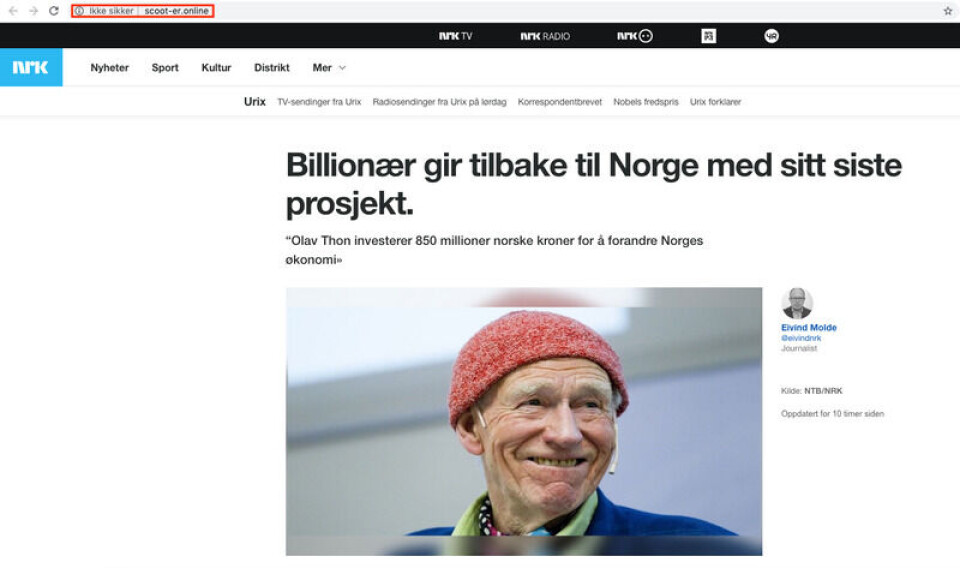Open the Nyheter menu item

click(x=110, y=68)
